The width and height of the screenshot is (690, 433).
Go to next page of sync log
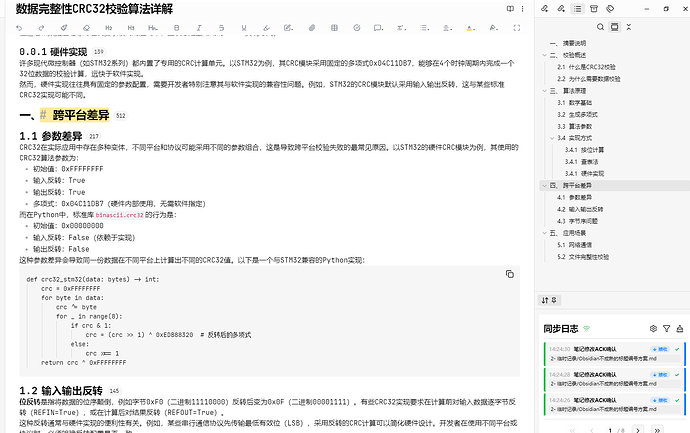pos(638,430)
